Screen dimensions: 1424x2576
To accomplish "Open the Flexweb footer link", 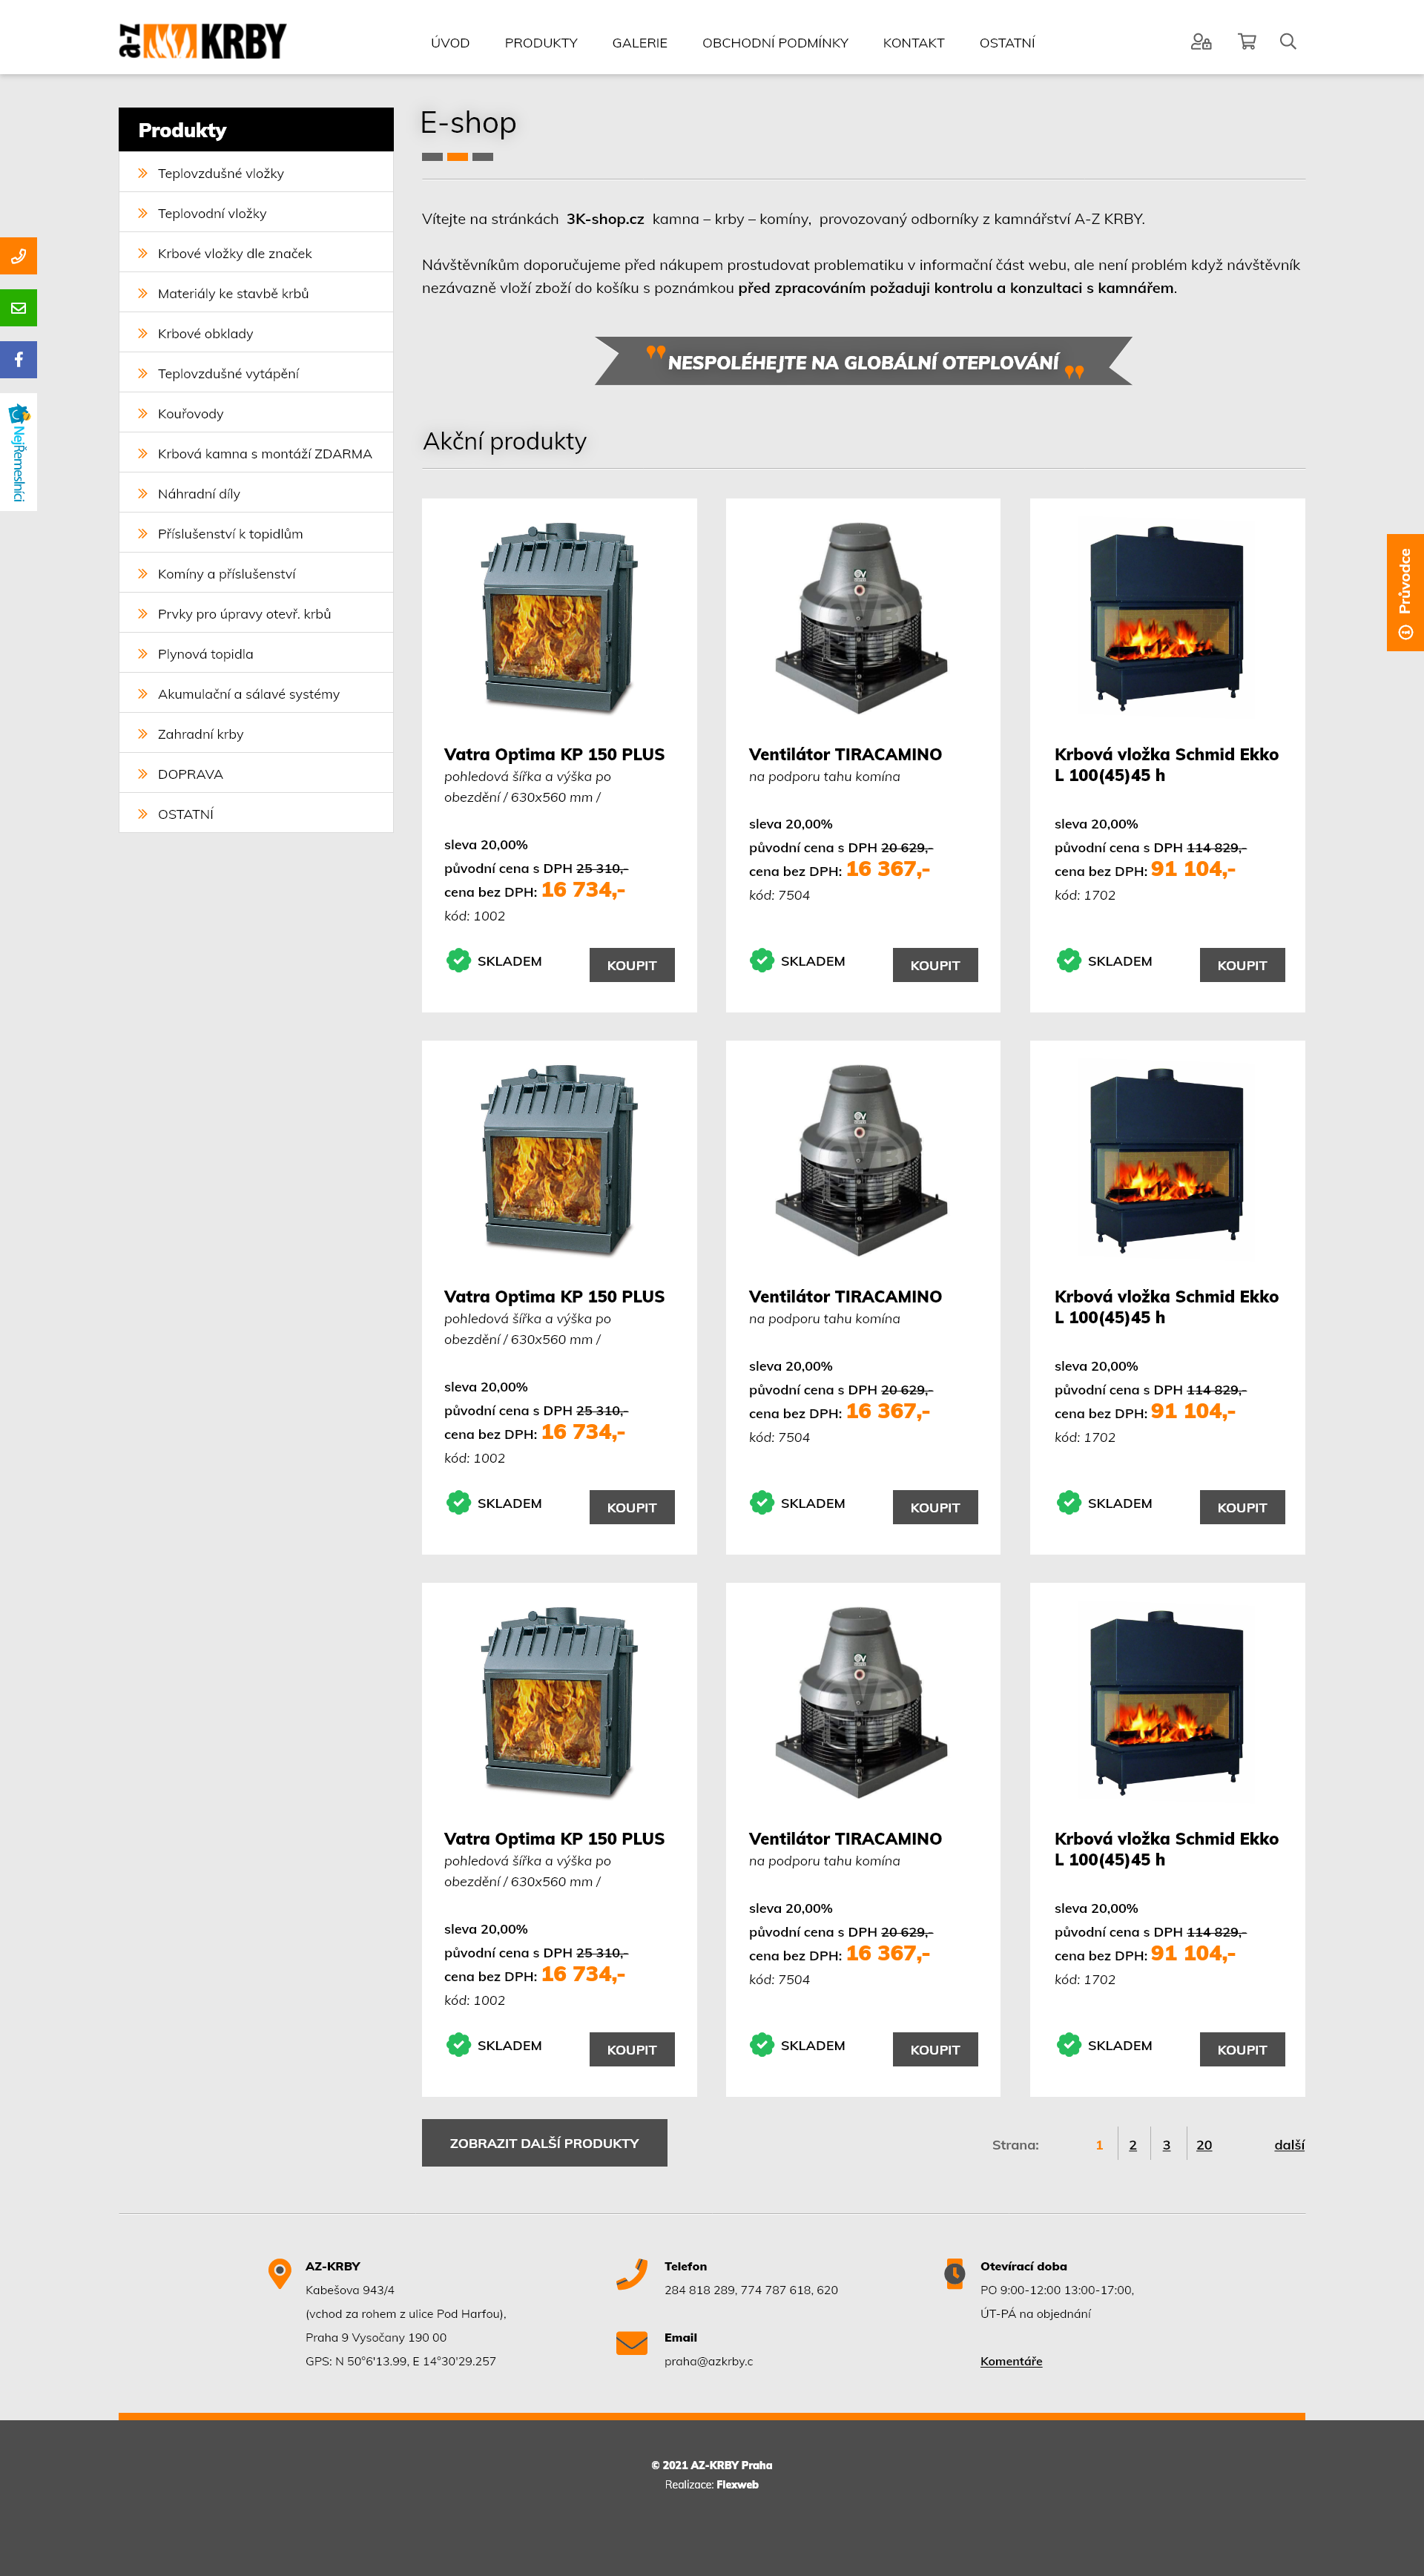I will (737, 2484).
